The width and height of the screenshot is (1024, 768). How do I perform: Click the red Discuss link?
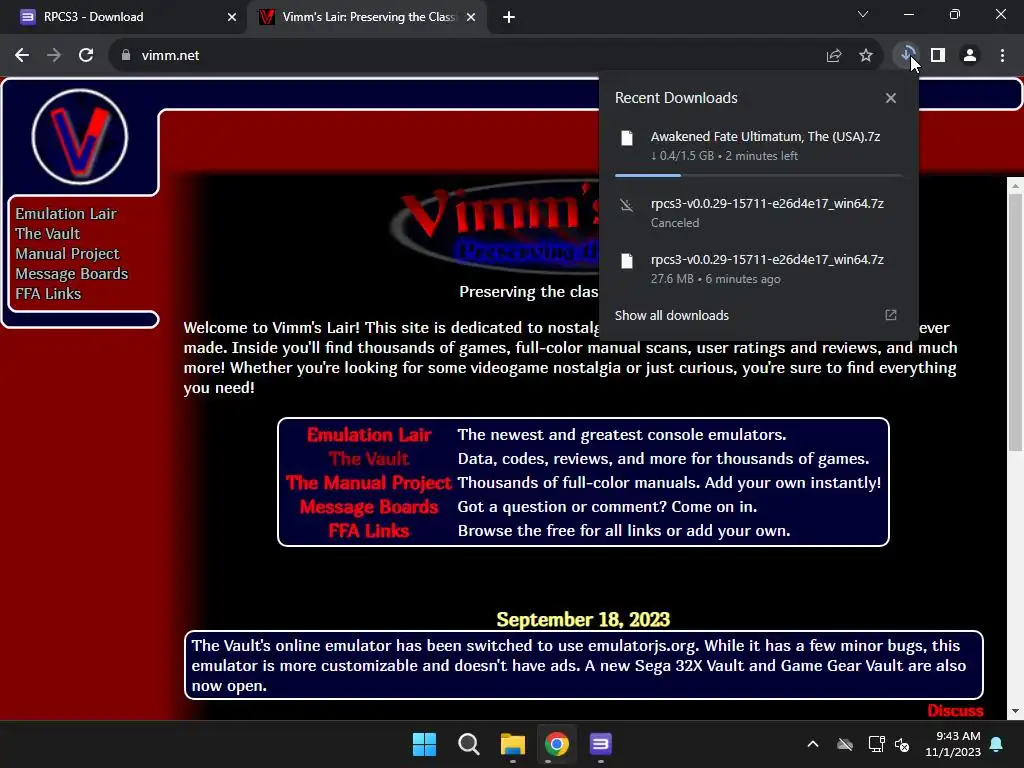click(955, 711)
